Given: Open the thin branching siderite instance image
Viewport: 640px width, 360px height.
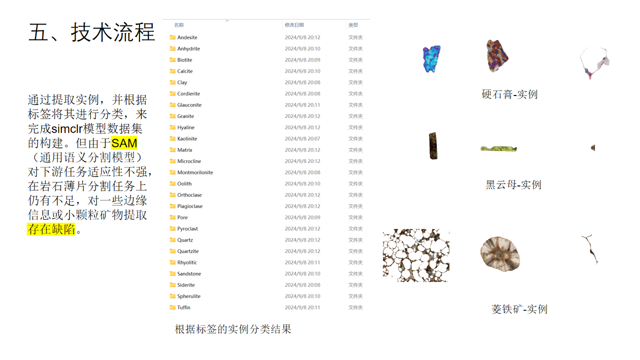Looking at the screenshot, I should point(590,249).
